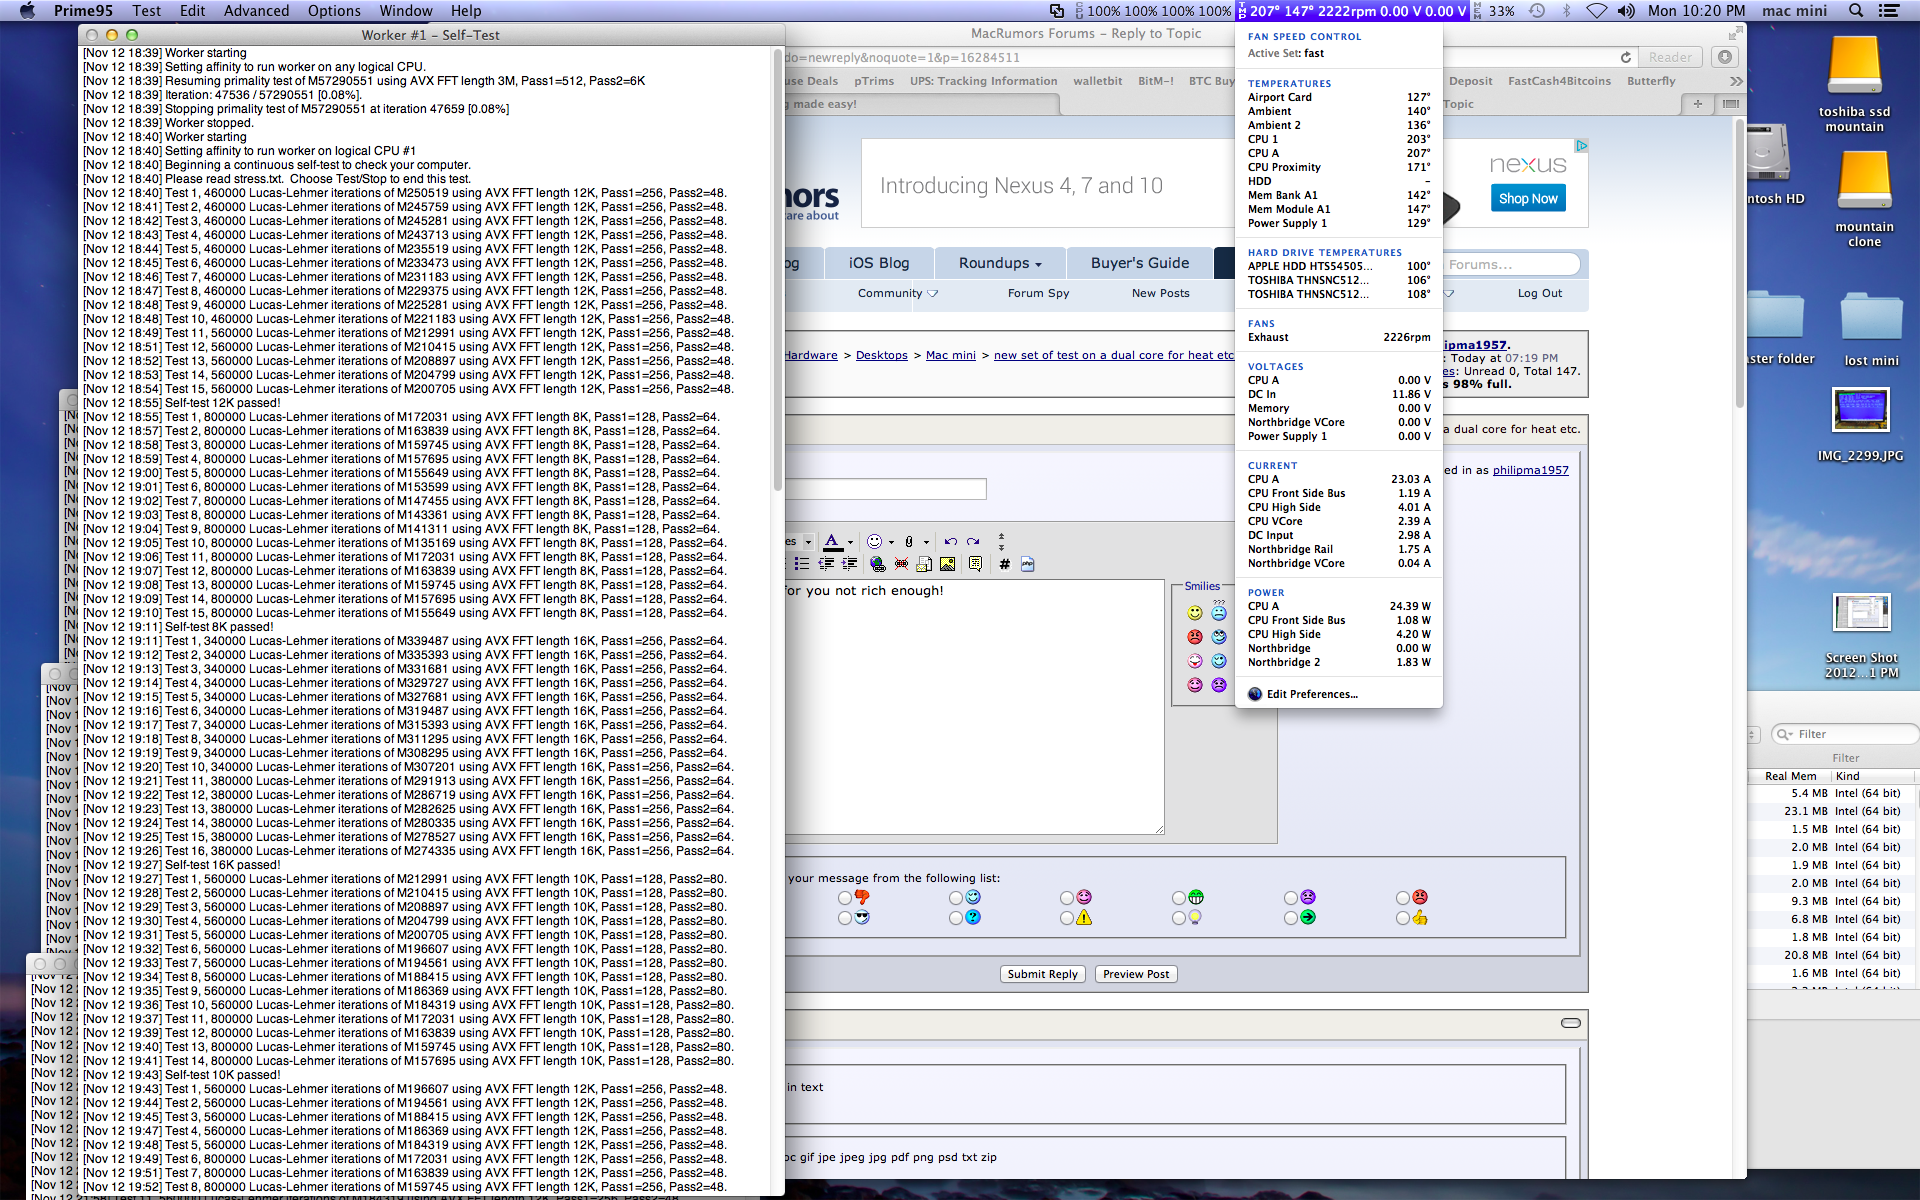The image size is (1920, 1200).
Task: Select the green arrow post icon radio
Action: coord(1291,918)
